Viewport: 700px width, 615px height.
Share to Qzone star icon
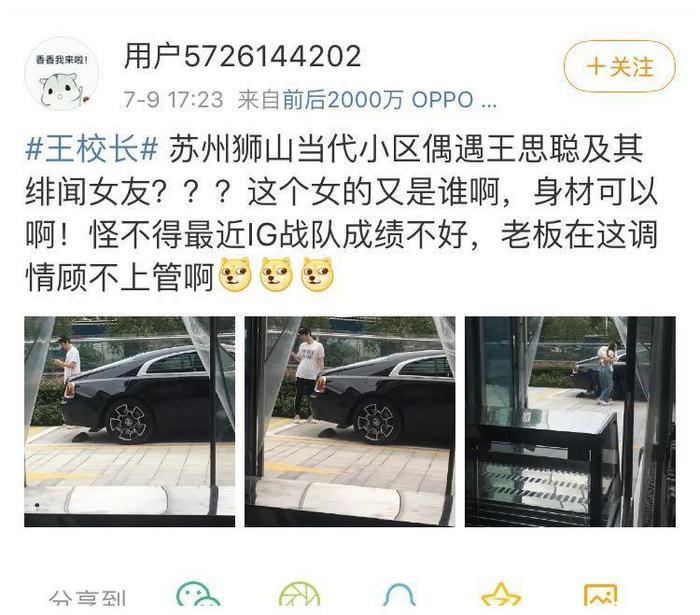coord(501,594)
